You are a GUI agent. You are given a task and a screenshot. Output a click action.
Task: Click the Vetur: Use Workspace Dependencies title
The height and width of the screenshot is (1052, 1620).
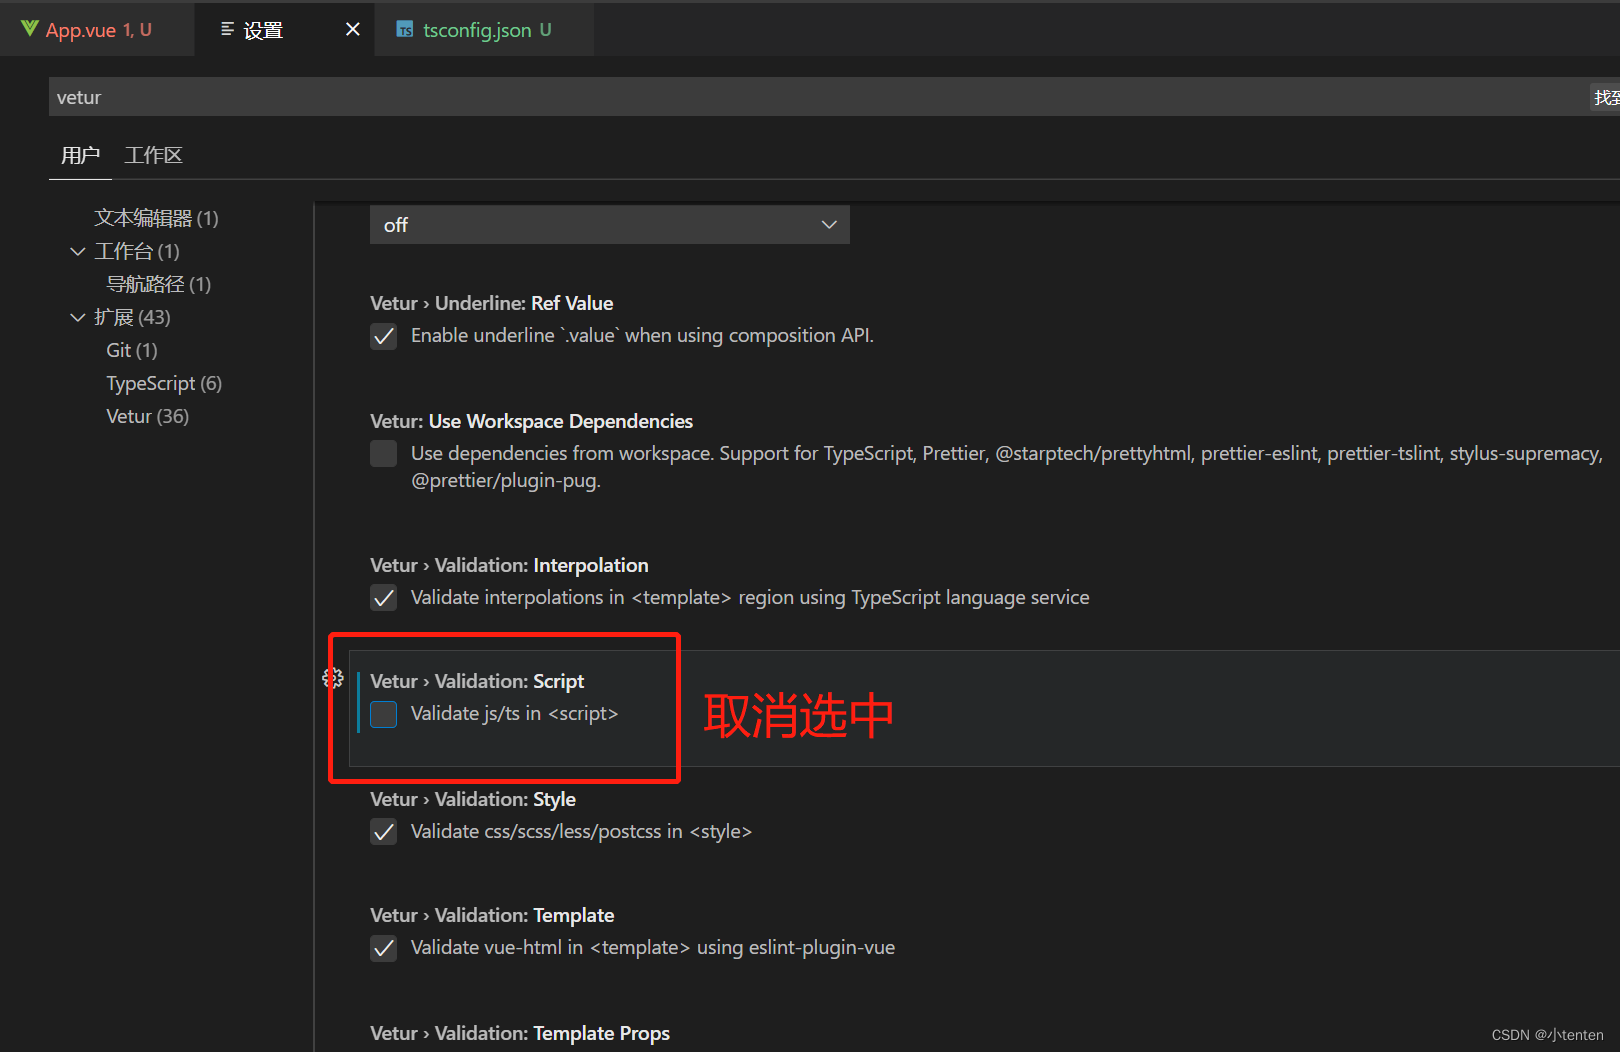(531, 421)
